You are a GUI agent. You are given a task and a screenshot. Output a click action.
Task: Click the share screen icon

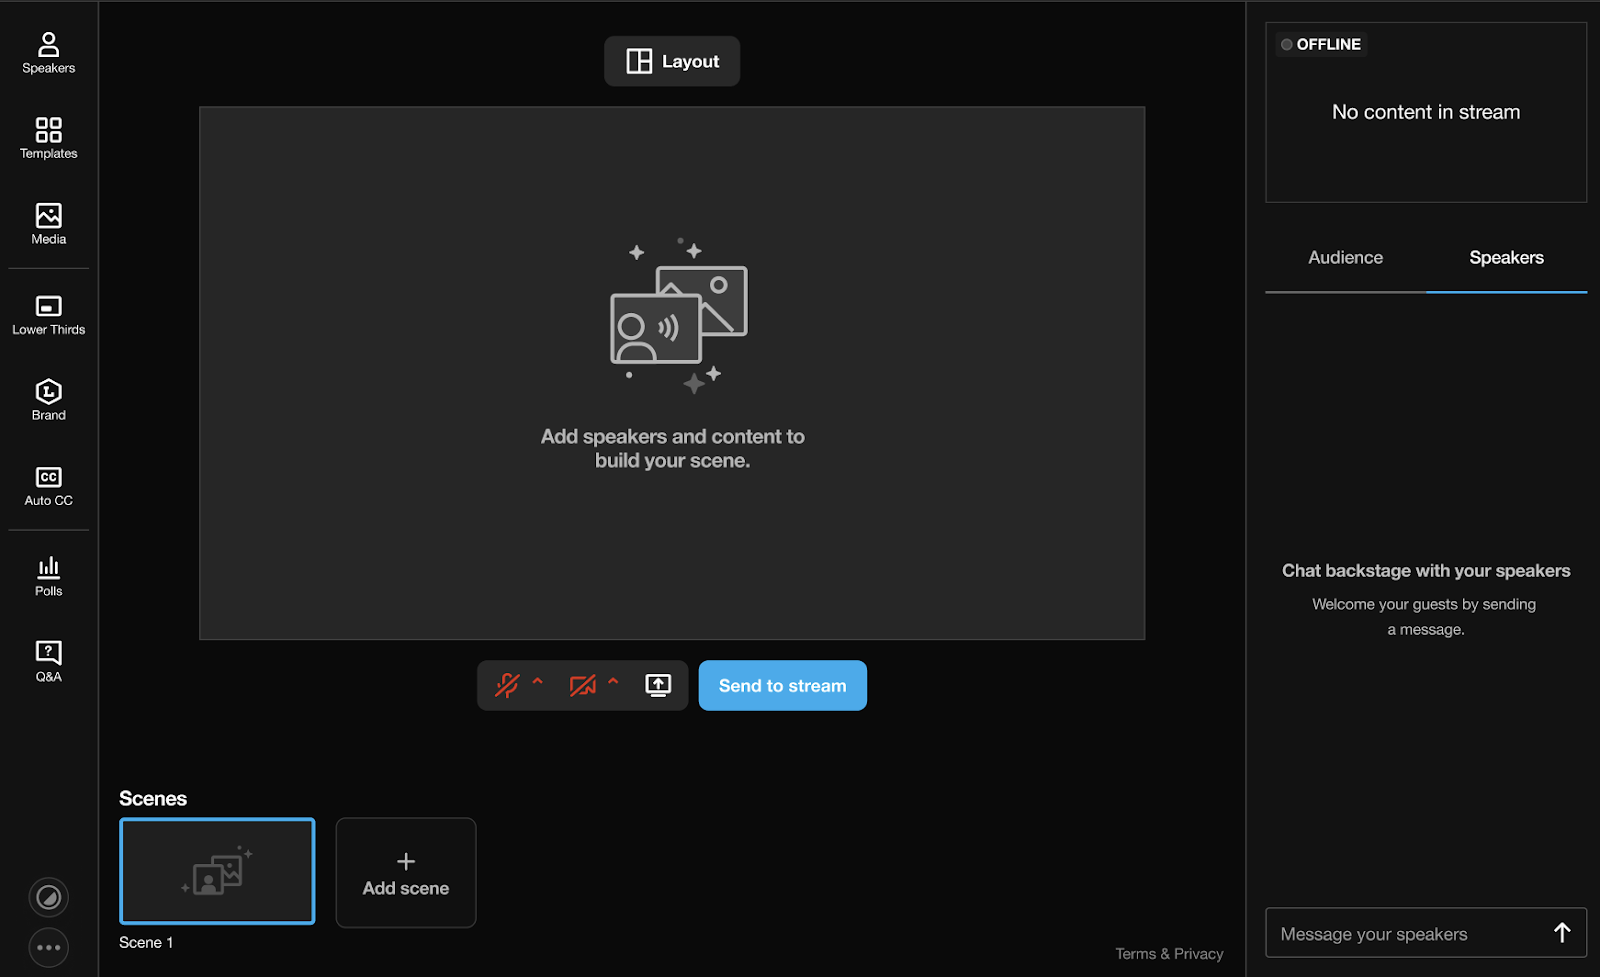pyautogui.click(x=658, y=685)
